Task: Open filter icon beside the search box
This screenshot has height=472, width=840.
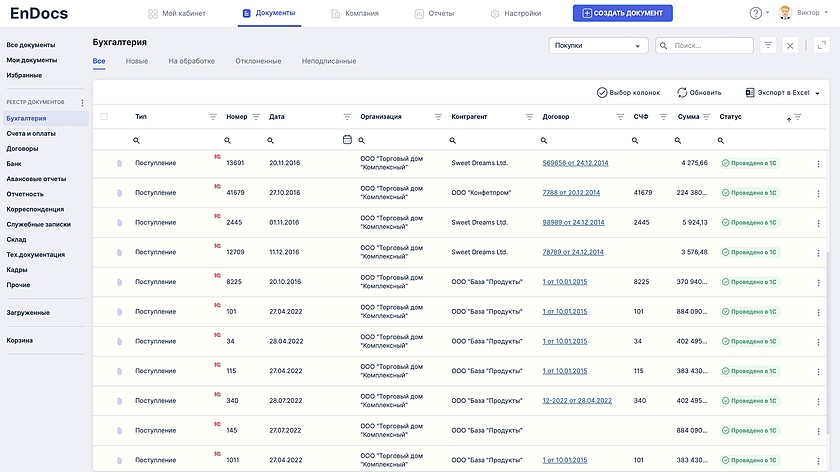Action: coord(768,45)
